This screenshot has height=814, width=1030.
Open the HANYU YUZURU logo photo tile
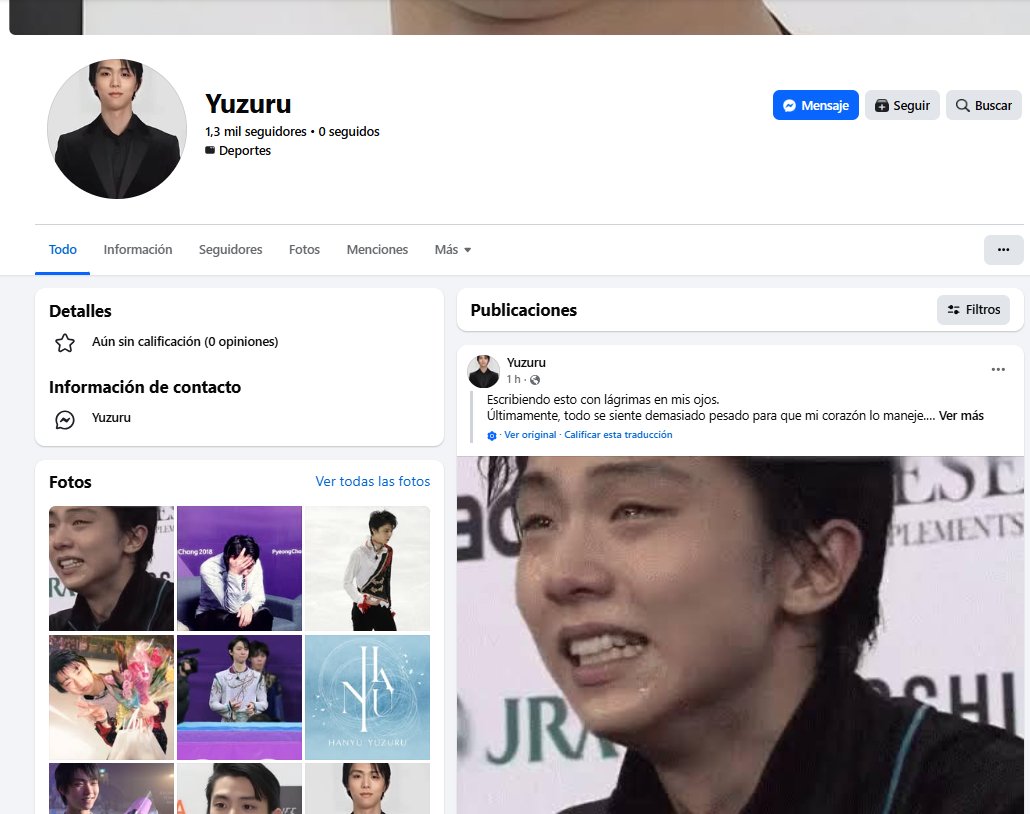(367, 697)
